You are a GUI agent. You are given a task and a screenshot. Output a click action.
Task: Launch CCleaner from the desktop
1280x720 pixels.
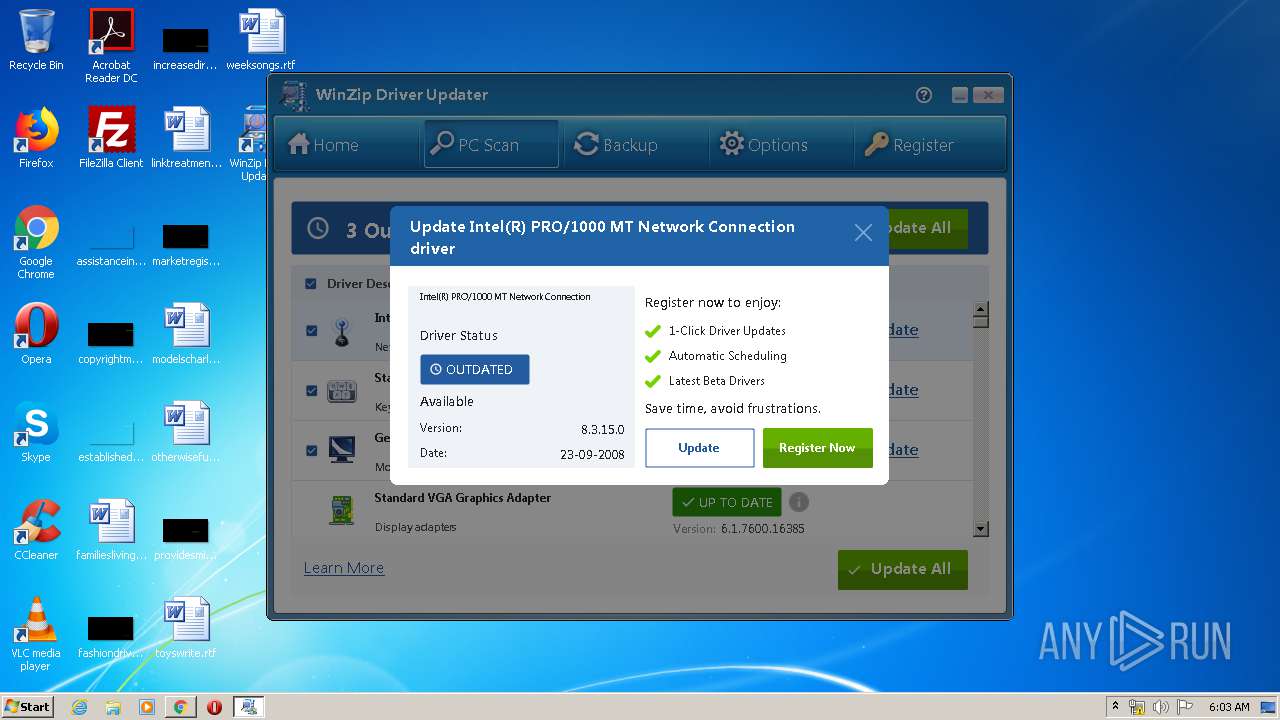pyautogui.click(x=36, y=530)
